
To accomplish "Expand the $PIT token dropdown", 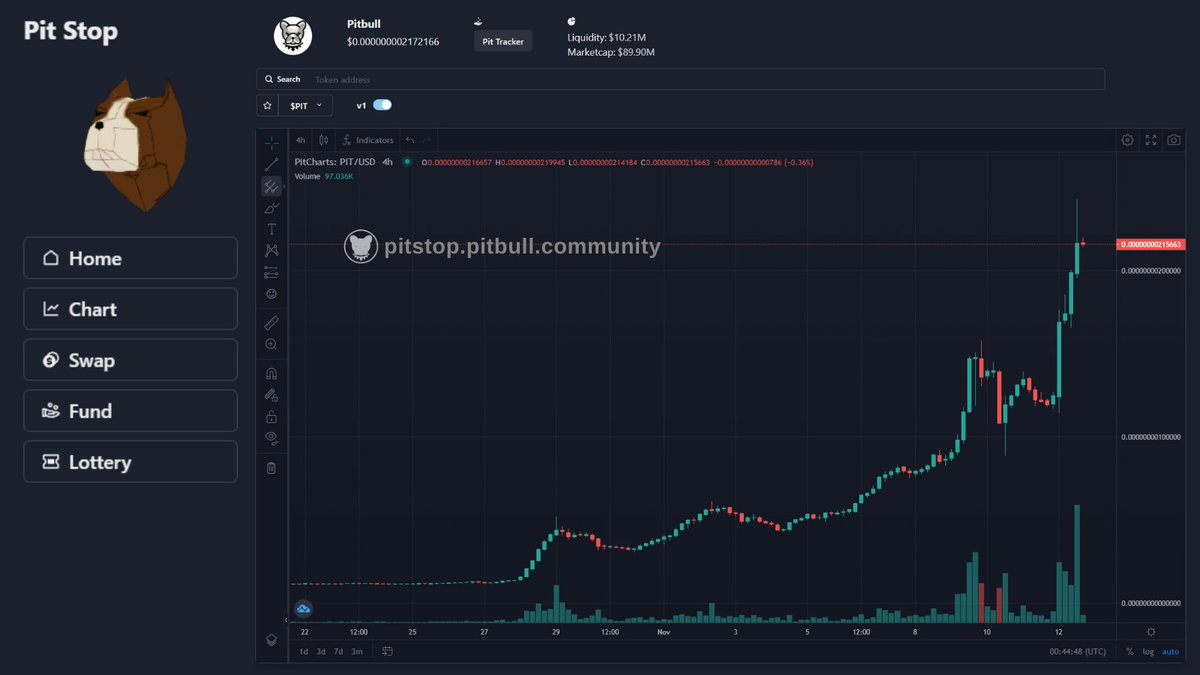I will (306, 105).
